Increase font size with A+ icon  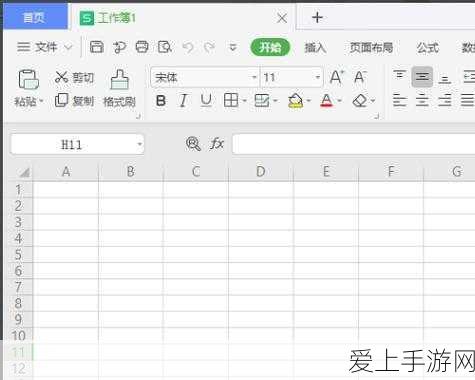337,77
